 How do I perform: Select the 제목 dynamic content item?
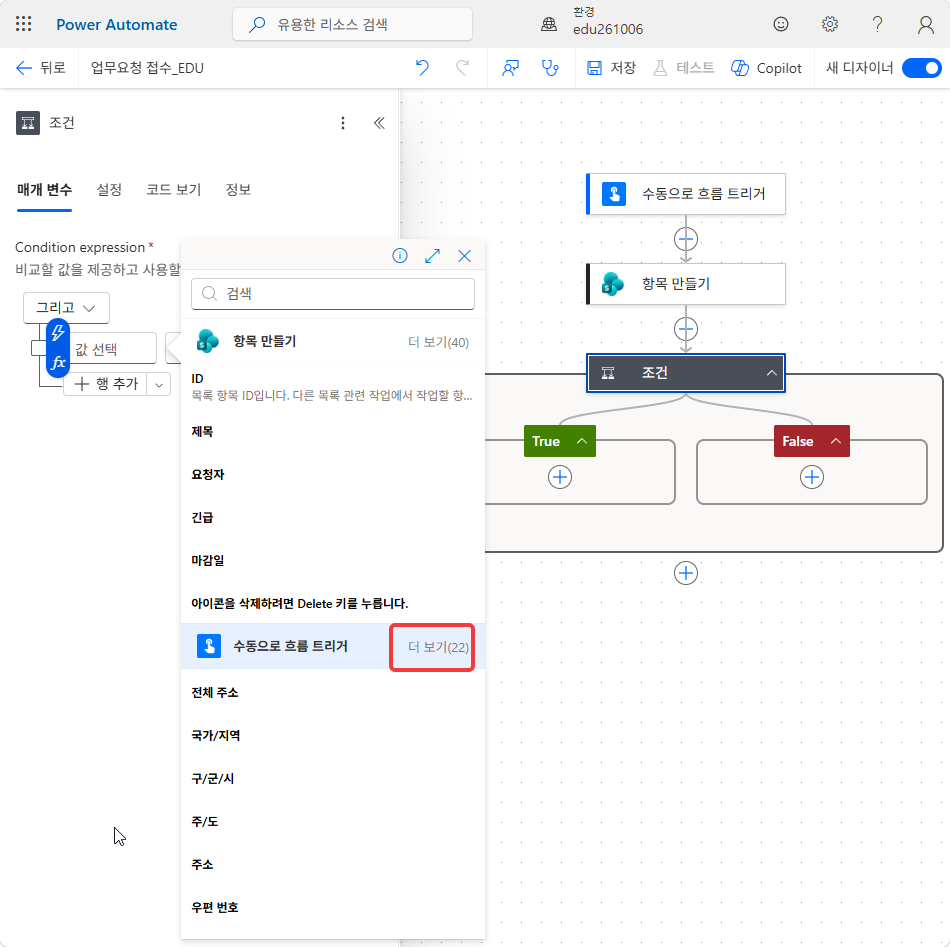click(x=333, y=431)
